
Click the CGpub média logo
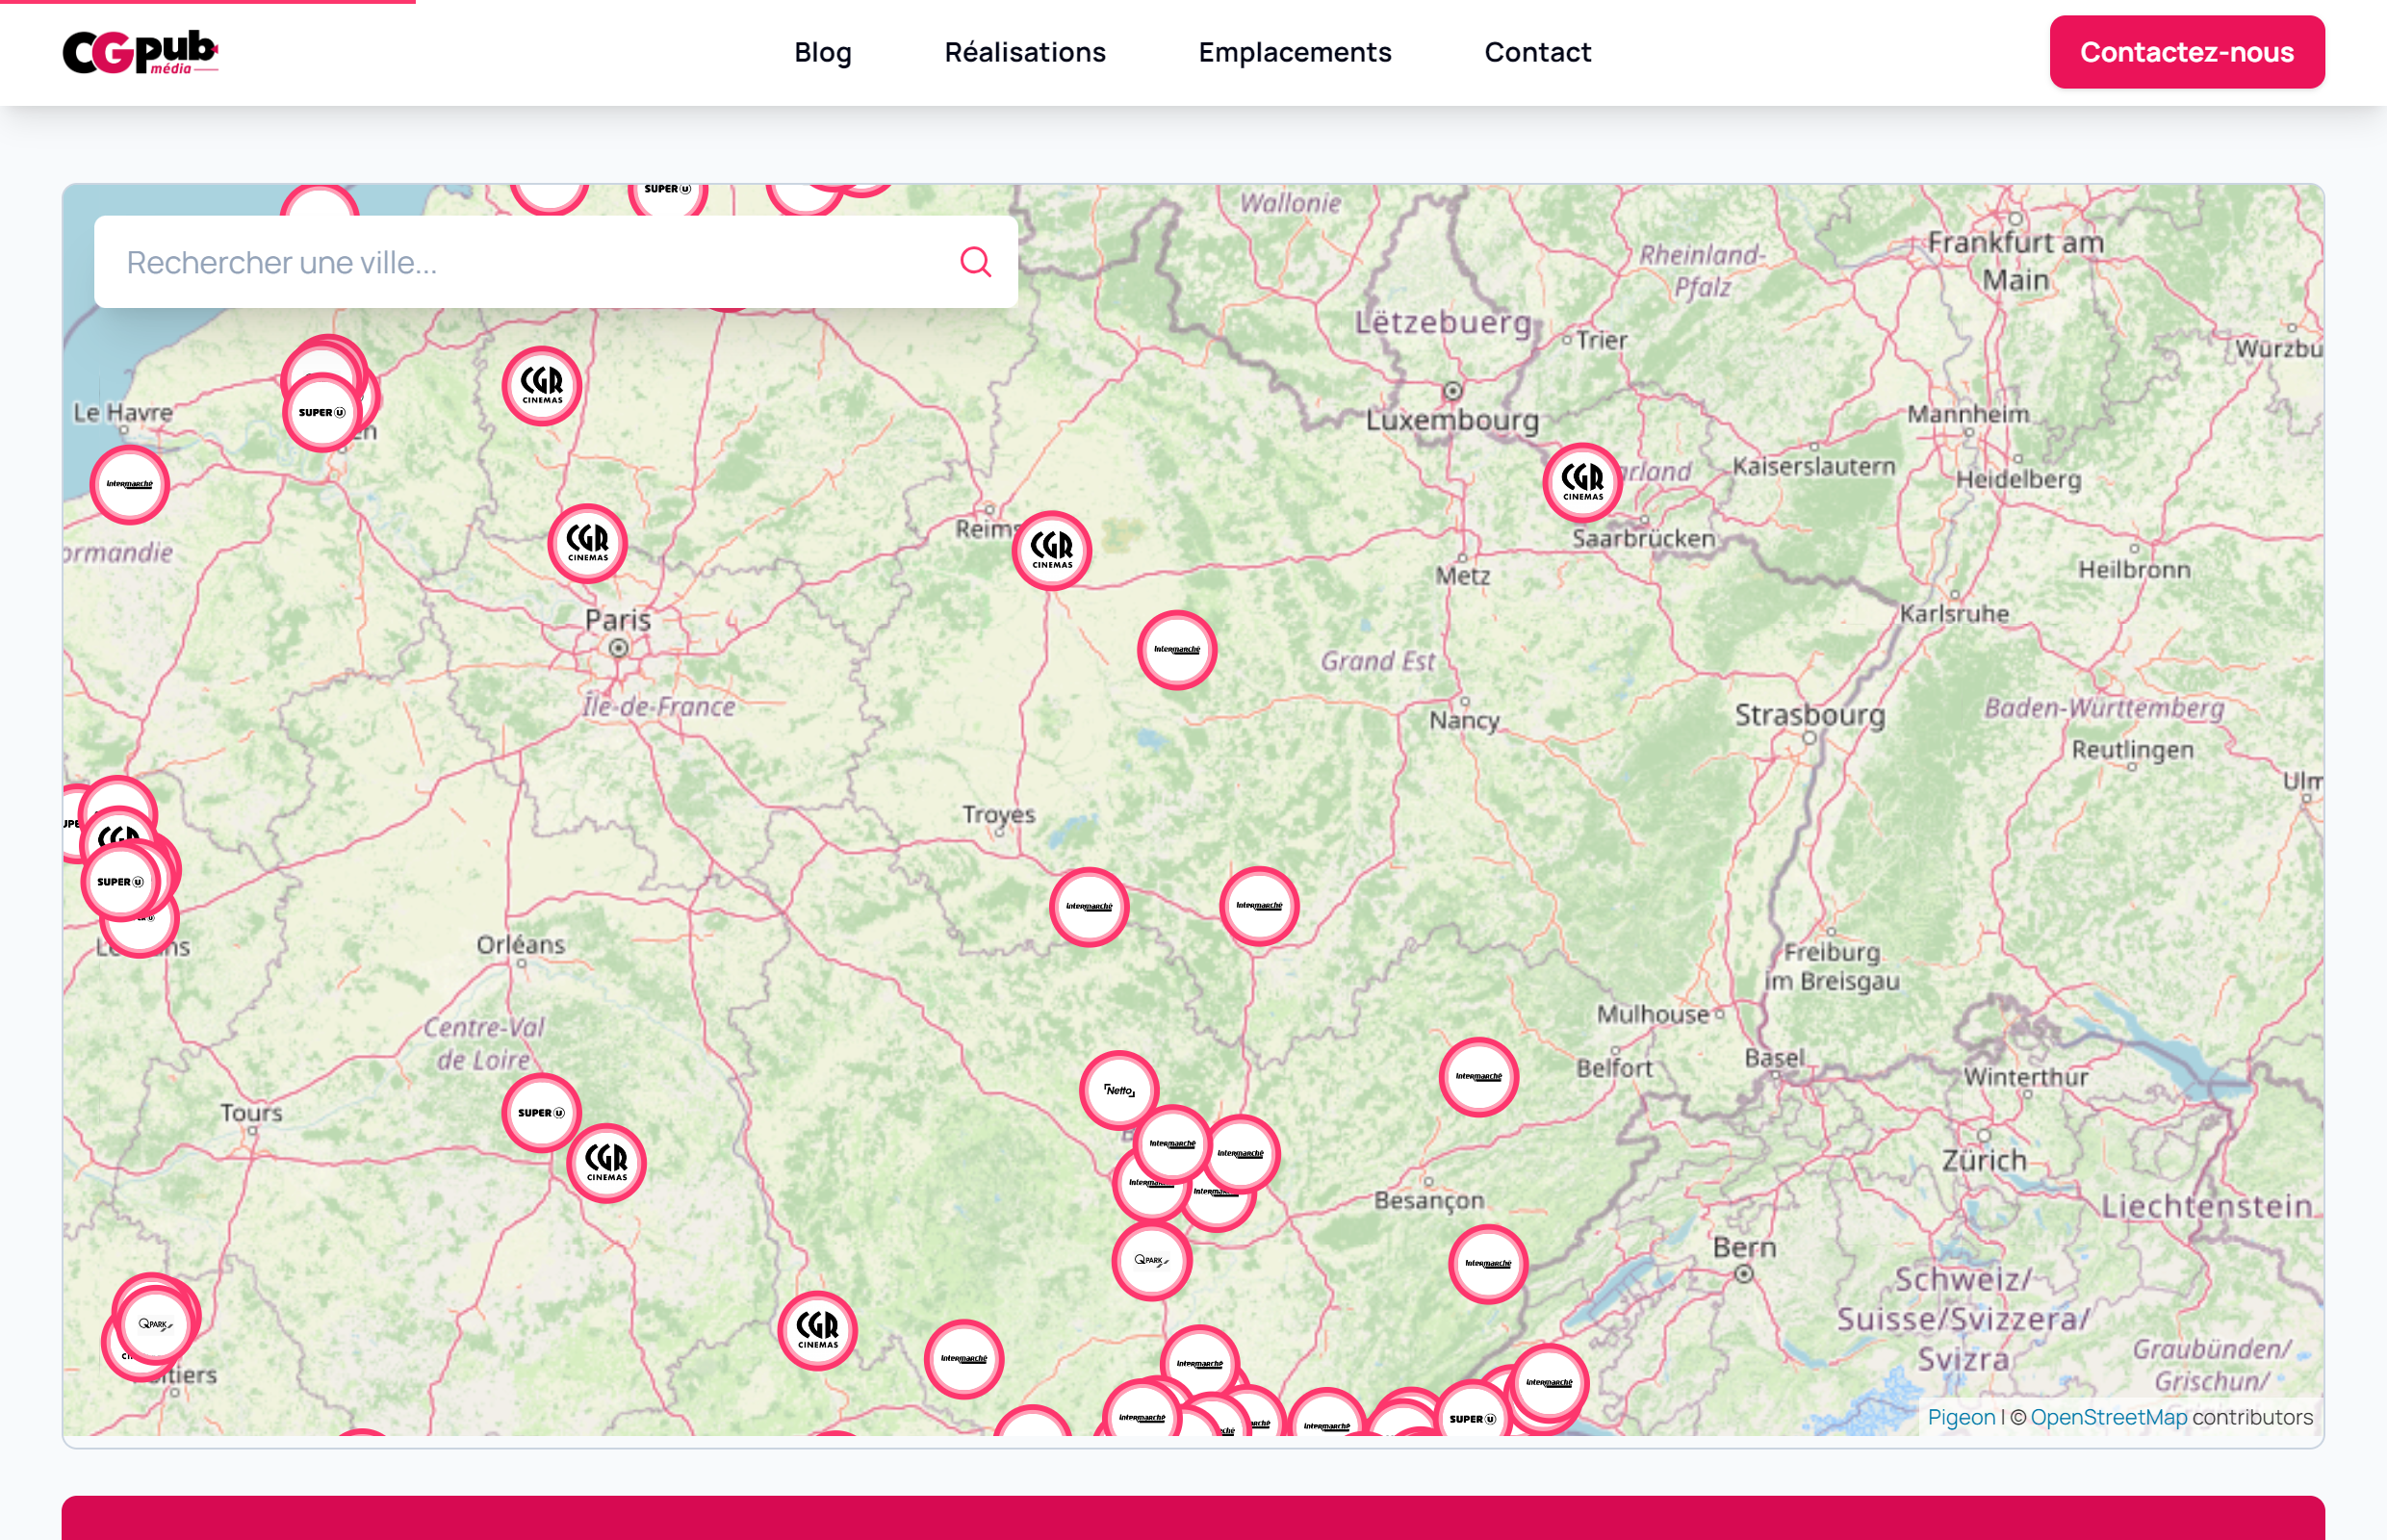tap(140, 52)
